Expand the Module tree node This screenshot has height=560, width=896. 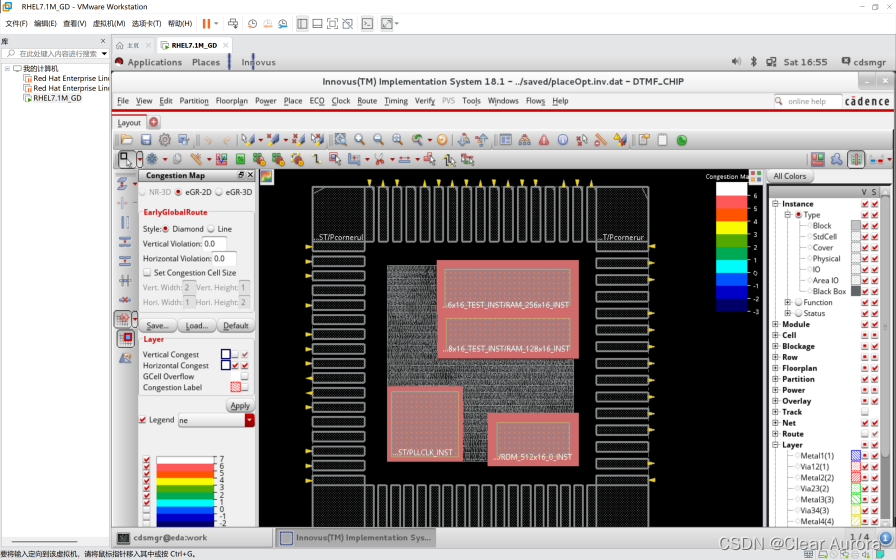(775, 324)
